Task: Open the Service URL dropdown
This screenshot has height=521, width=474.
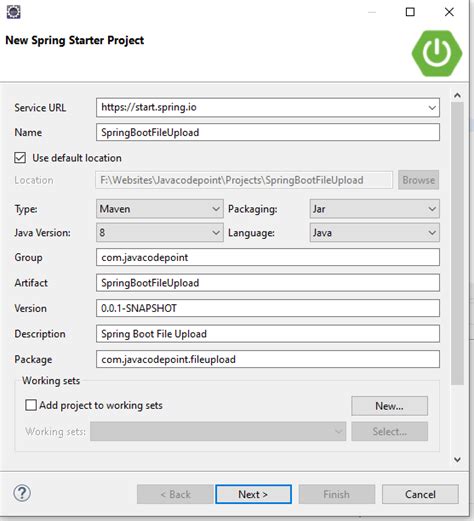Action: 432,108
